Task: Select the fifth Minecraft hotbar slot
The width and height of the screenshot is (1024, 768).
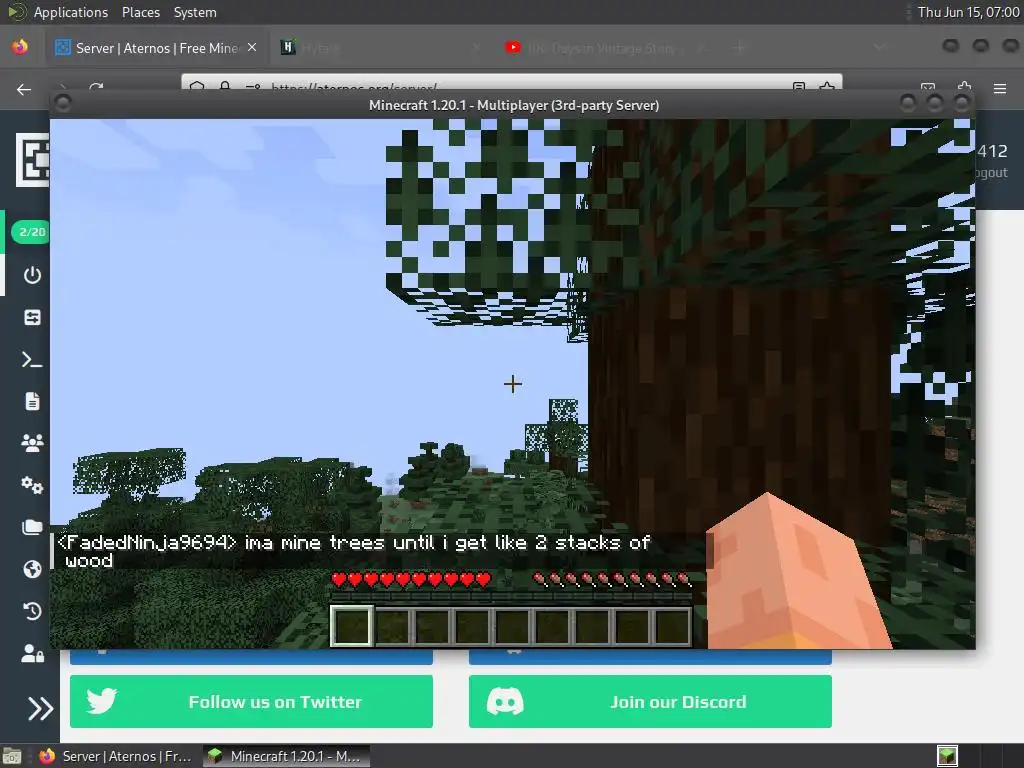Action: (512, 626)
